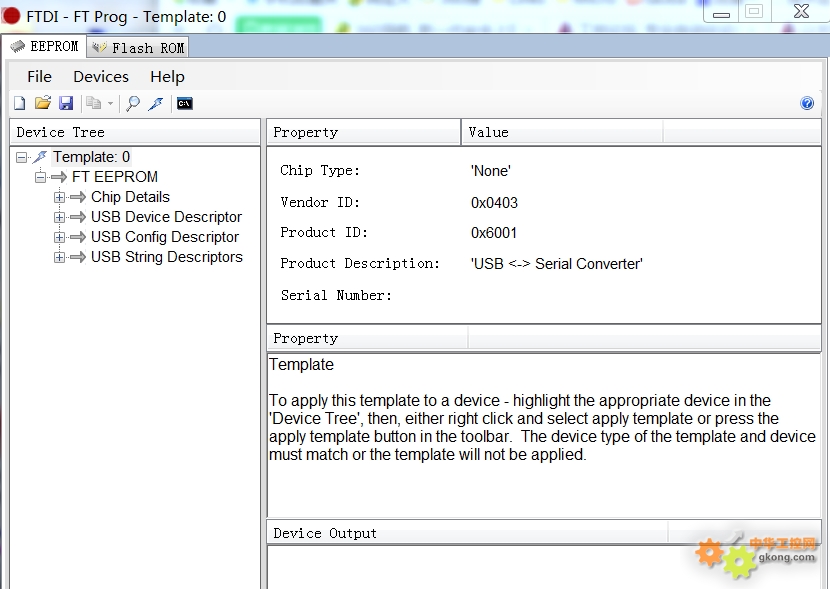Image resolution: width=830 pixels, height=589 pixels.
Task: Click the arrow icon beside USB String Descriptors
Action: [x=78, y=257]
